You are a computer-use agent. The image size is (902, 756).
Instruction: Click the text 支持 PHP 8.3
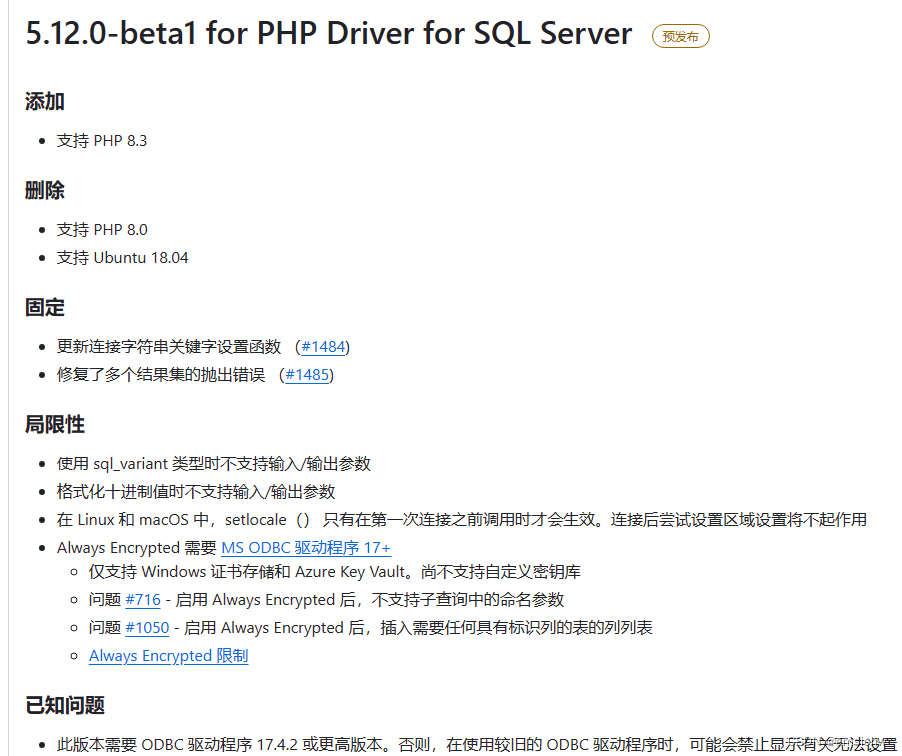[102, 140]
